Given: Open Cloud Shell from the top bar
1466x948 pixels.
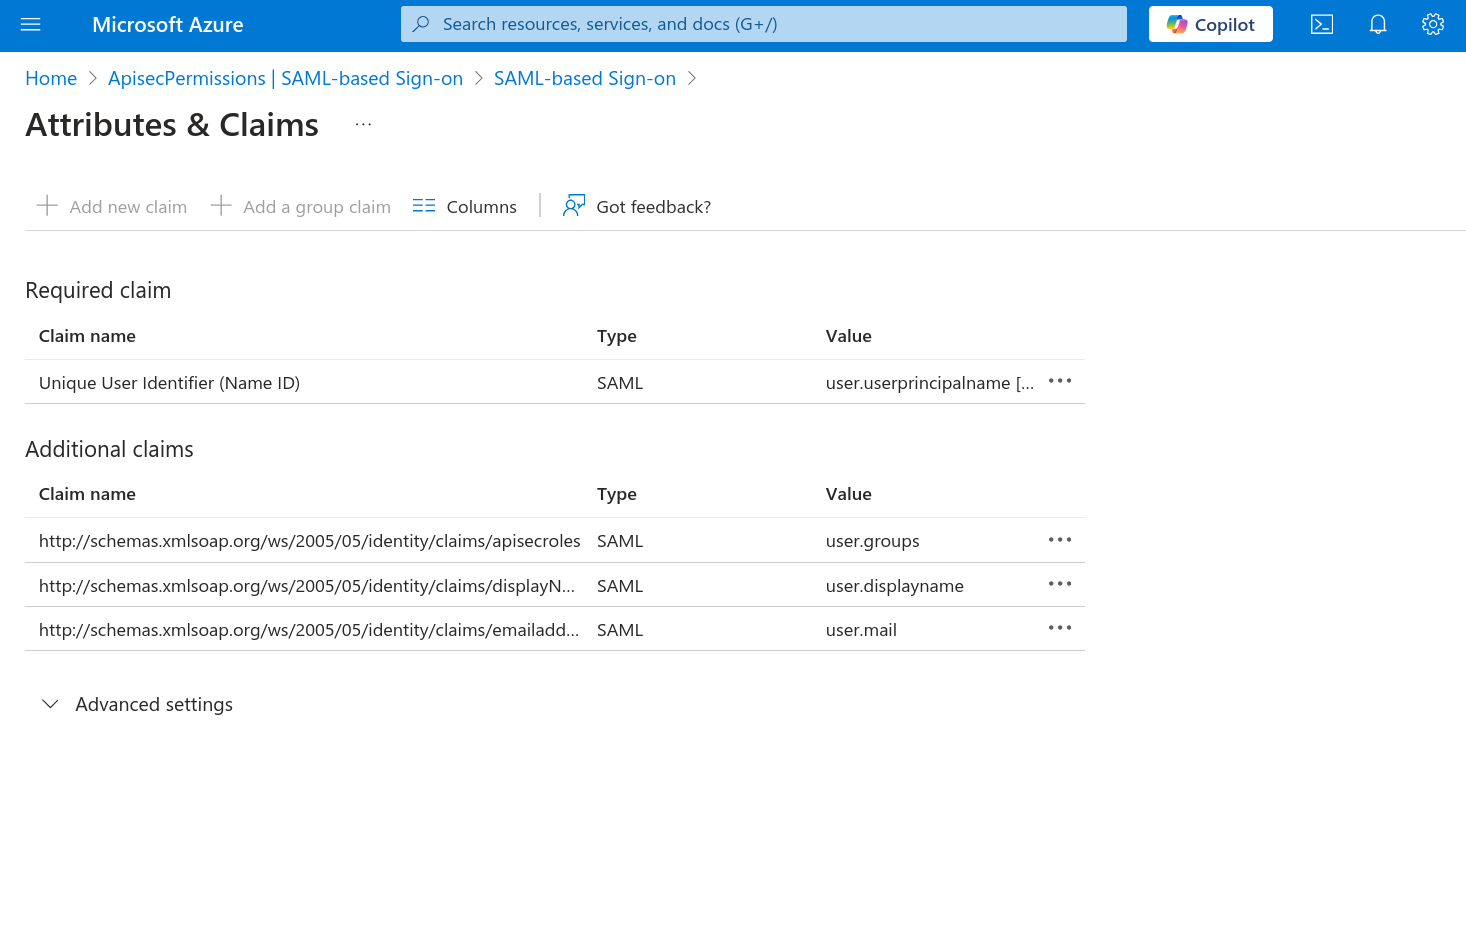Looking at the screenshot, I should pyautogui.click(x=1321, y=25).
